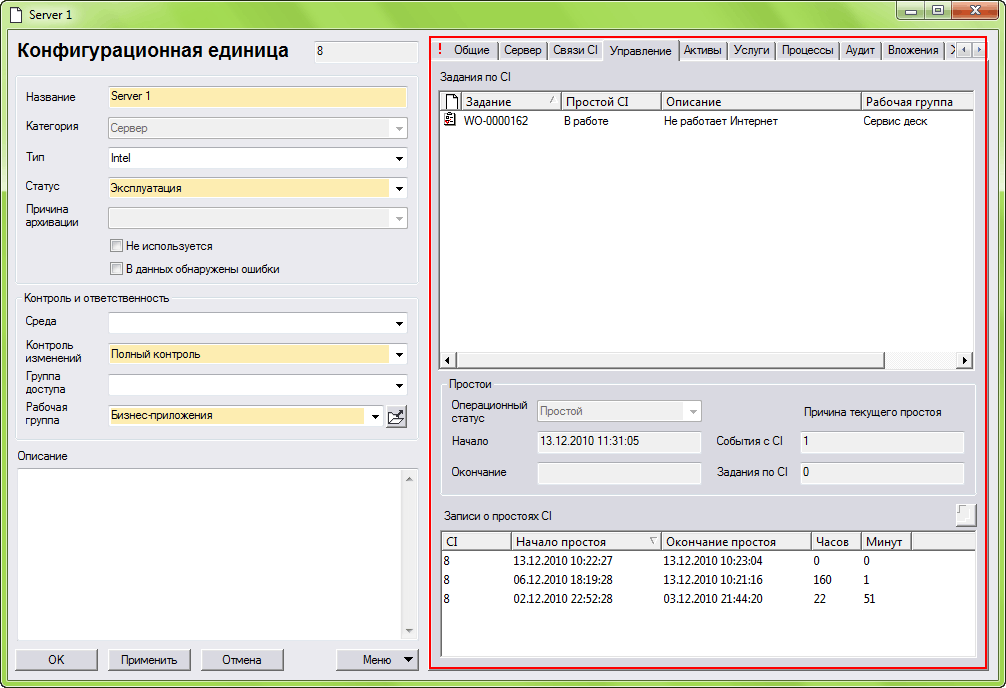This screenshot has height=688, width=1006.
Task: Open the Процессы tab
Action: click(x=807, y=50)
